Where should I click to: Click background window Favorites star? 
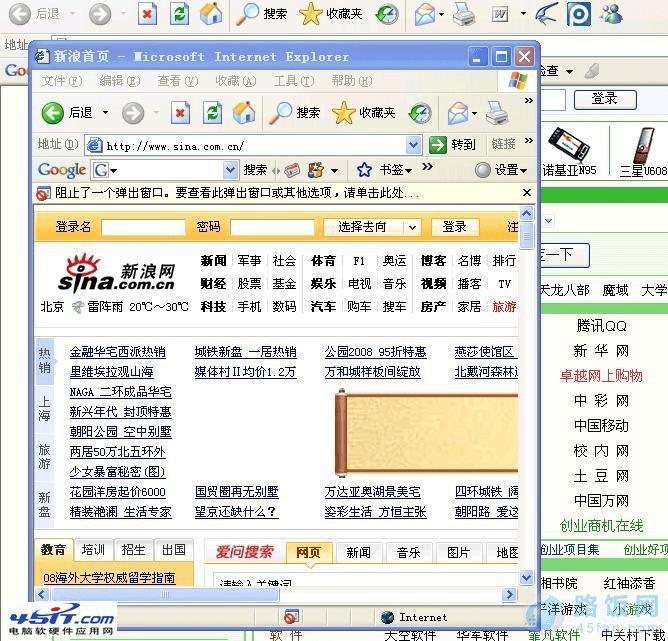coord(311,14)
